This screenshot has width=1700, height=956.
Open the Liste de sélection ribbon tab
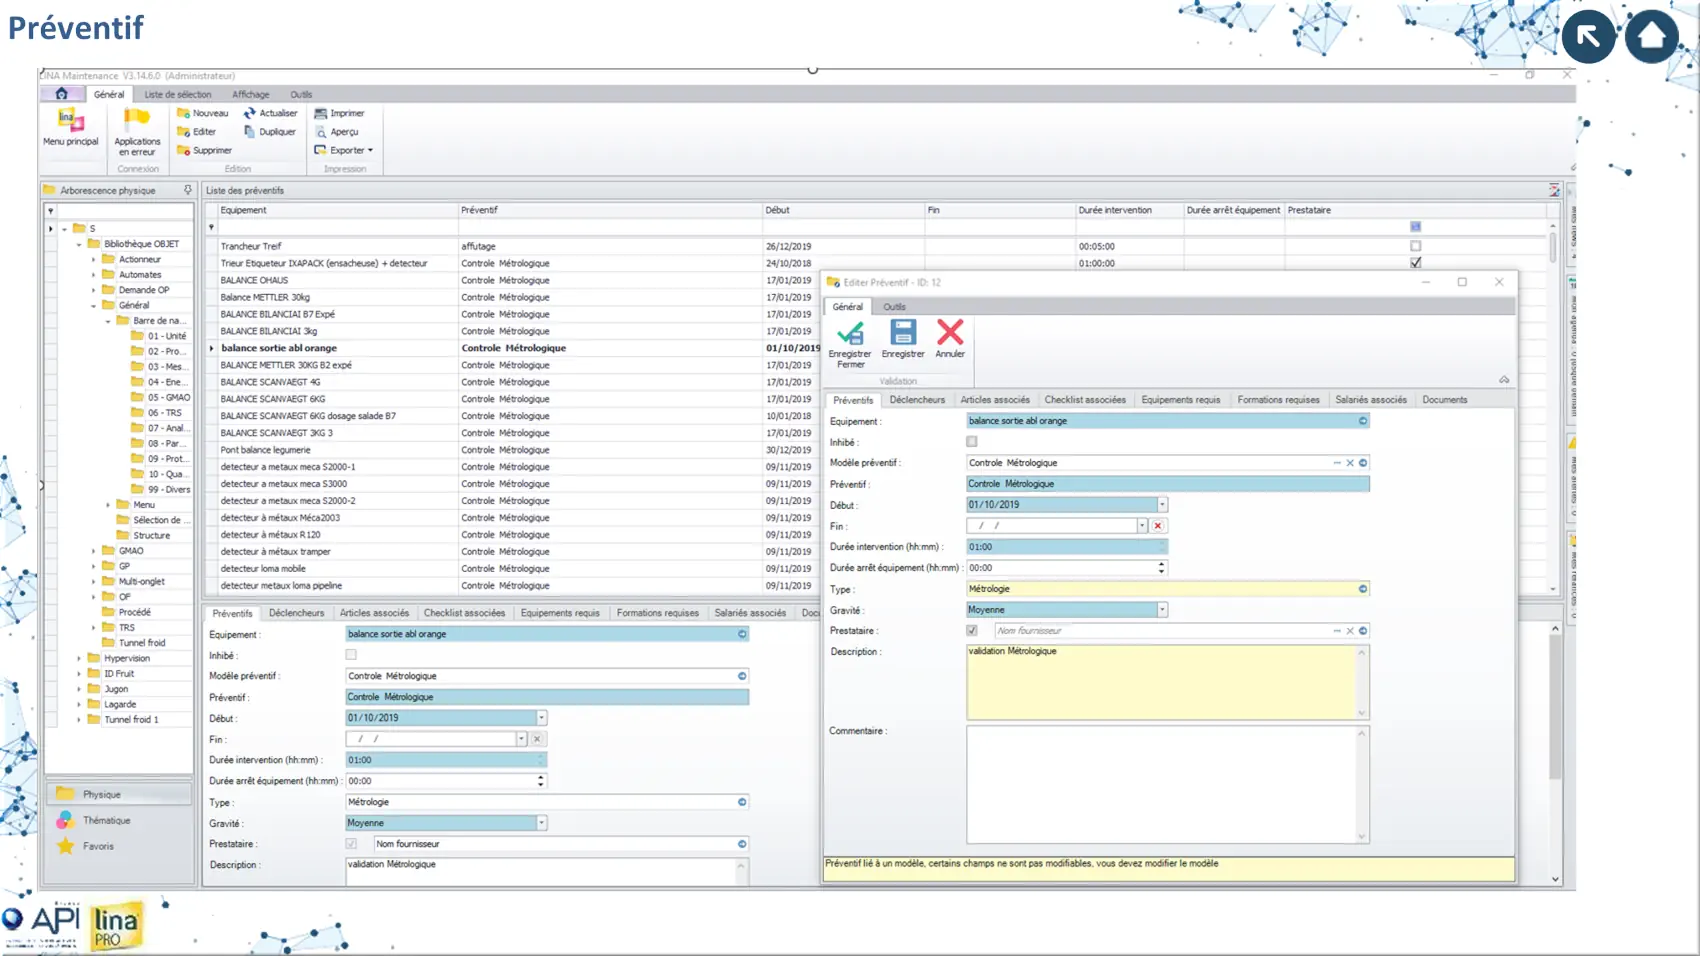click(178, 95)
